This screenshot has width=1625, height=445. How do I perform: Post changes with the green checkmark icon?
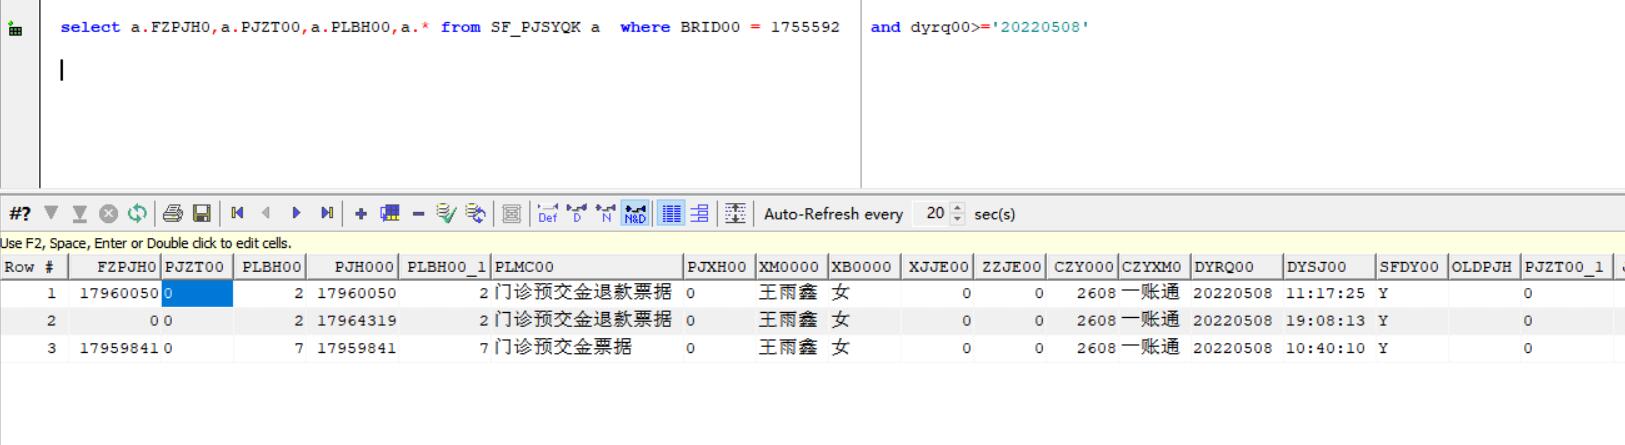[446, 214]
